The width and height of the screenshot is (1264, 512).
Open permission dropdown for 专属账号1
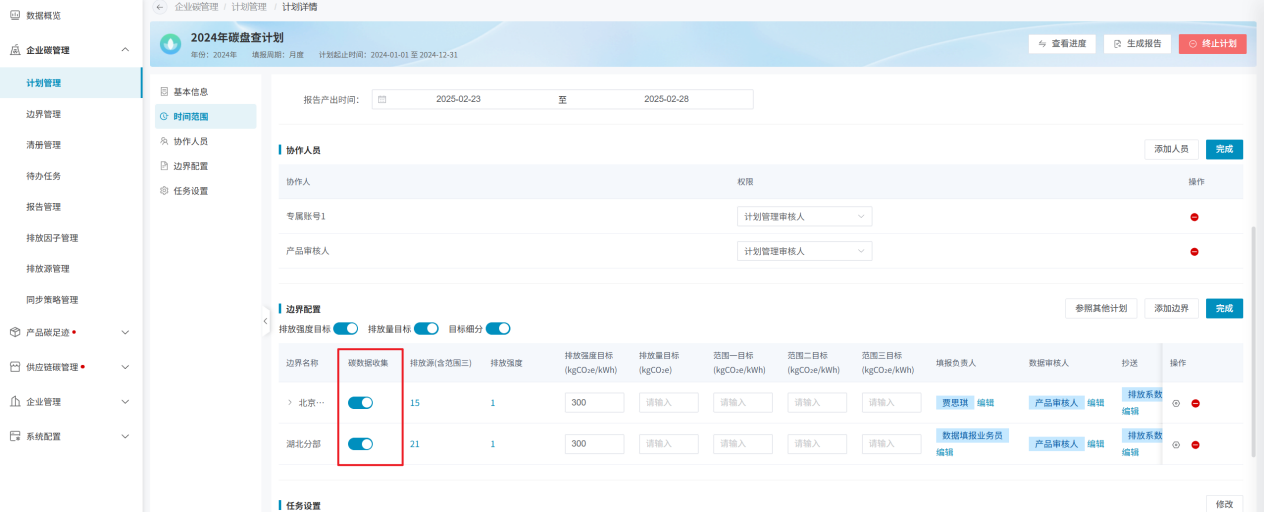coord(803,217)
